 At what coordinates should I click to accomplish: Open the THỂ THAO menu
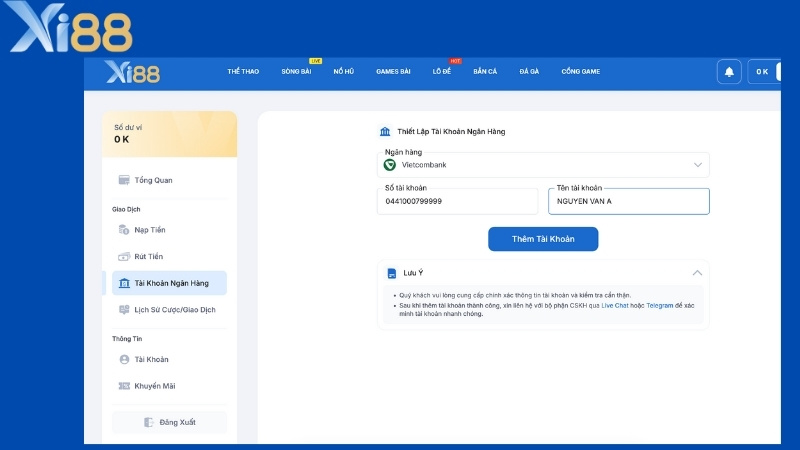point(243,71)
